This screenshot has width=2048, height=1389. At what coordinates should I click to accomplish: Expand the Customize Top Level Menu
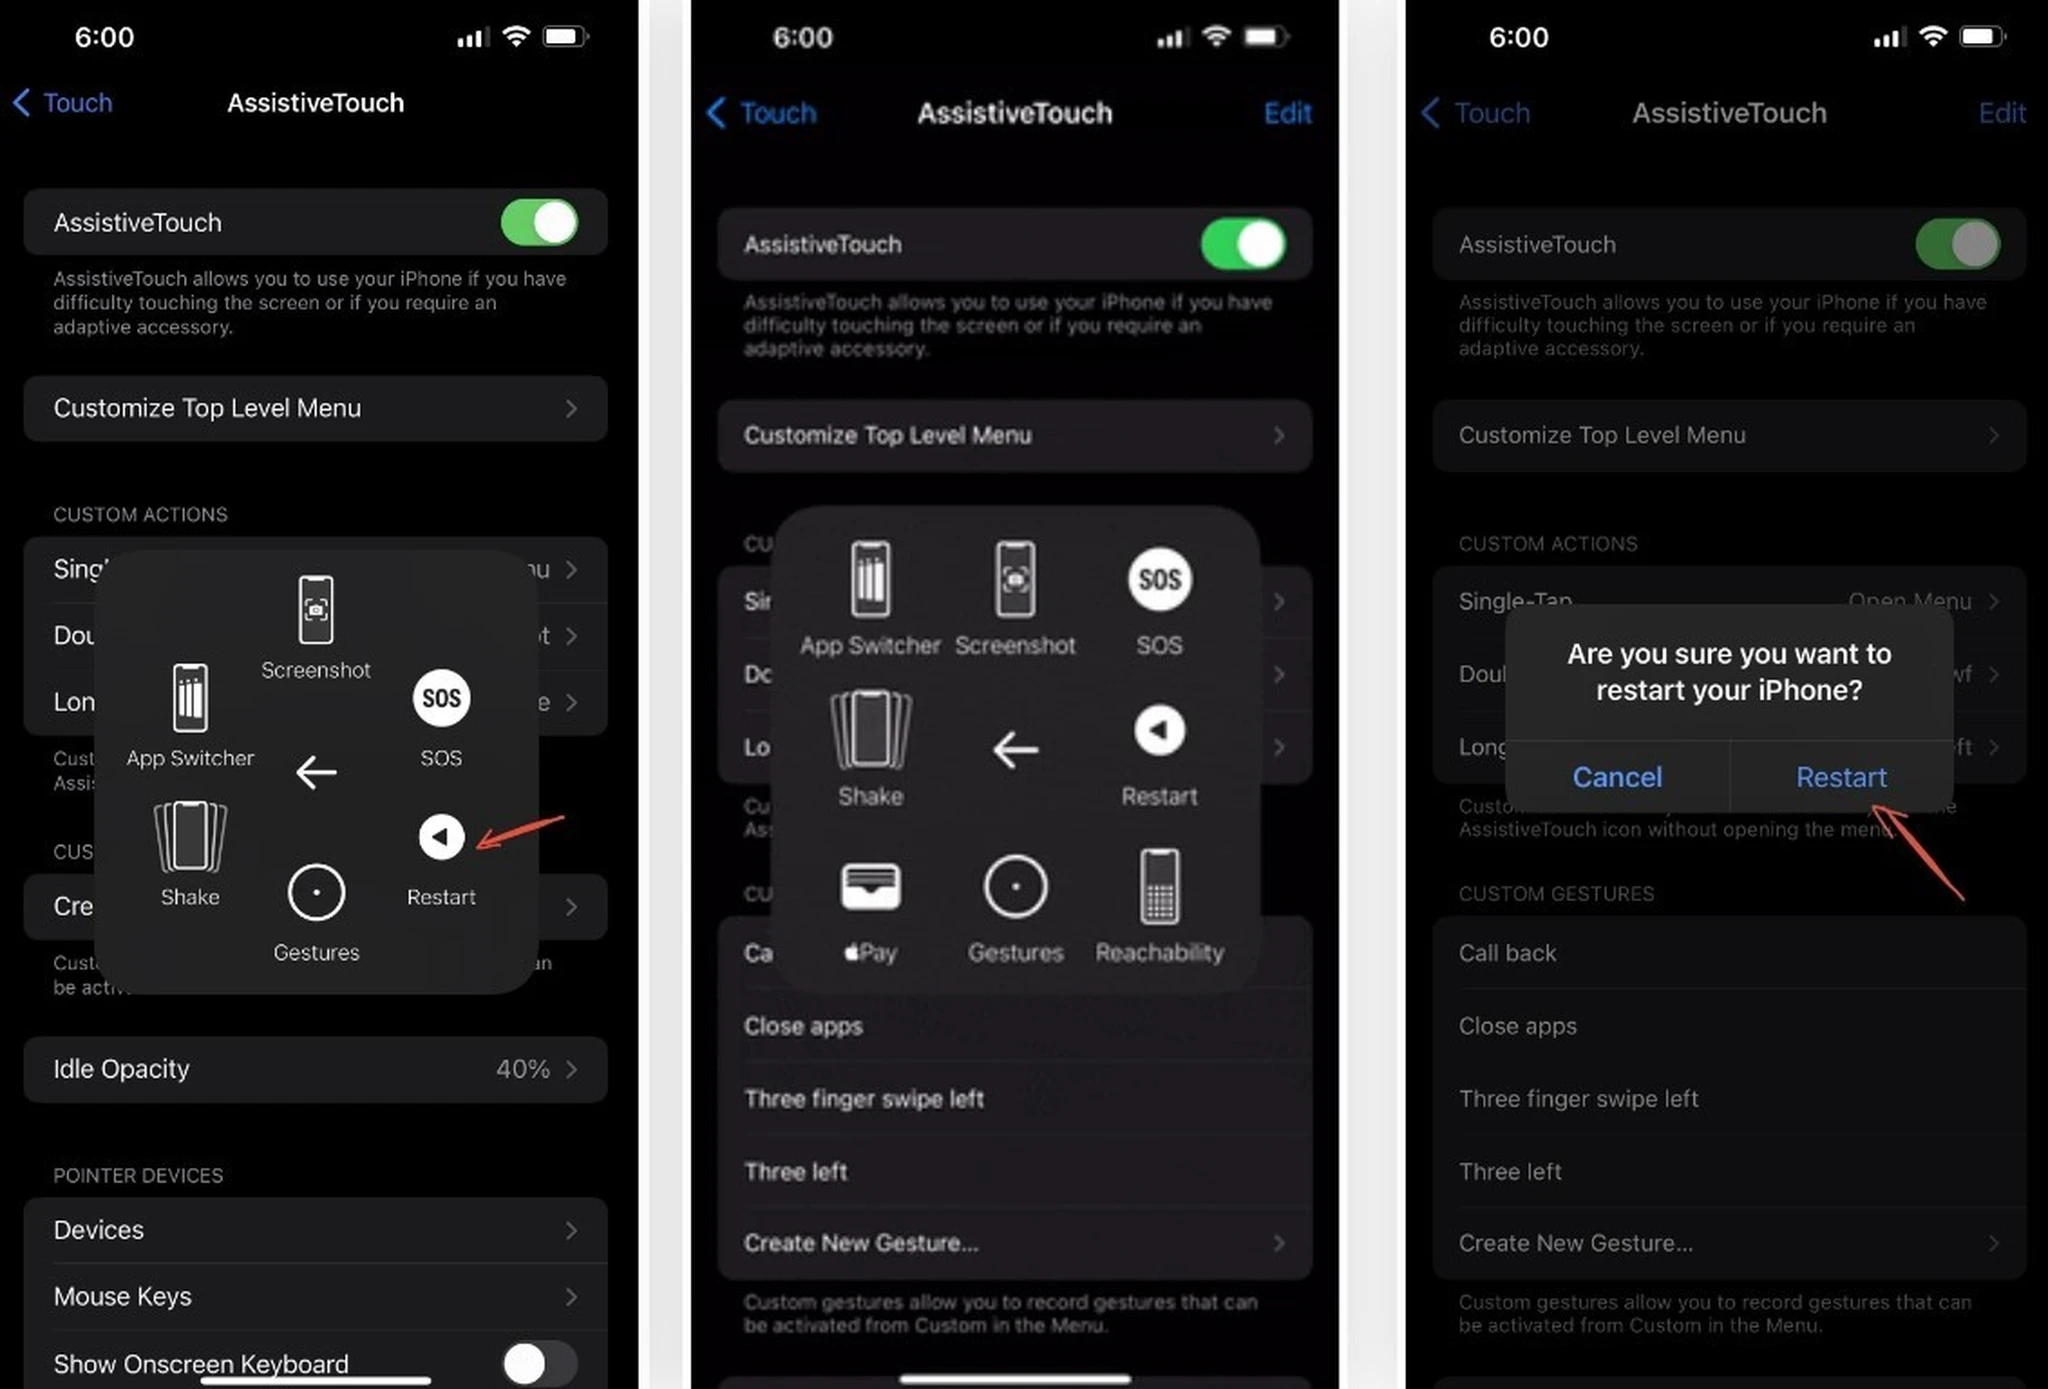pos(316,406)
